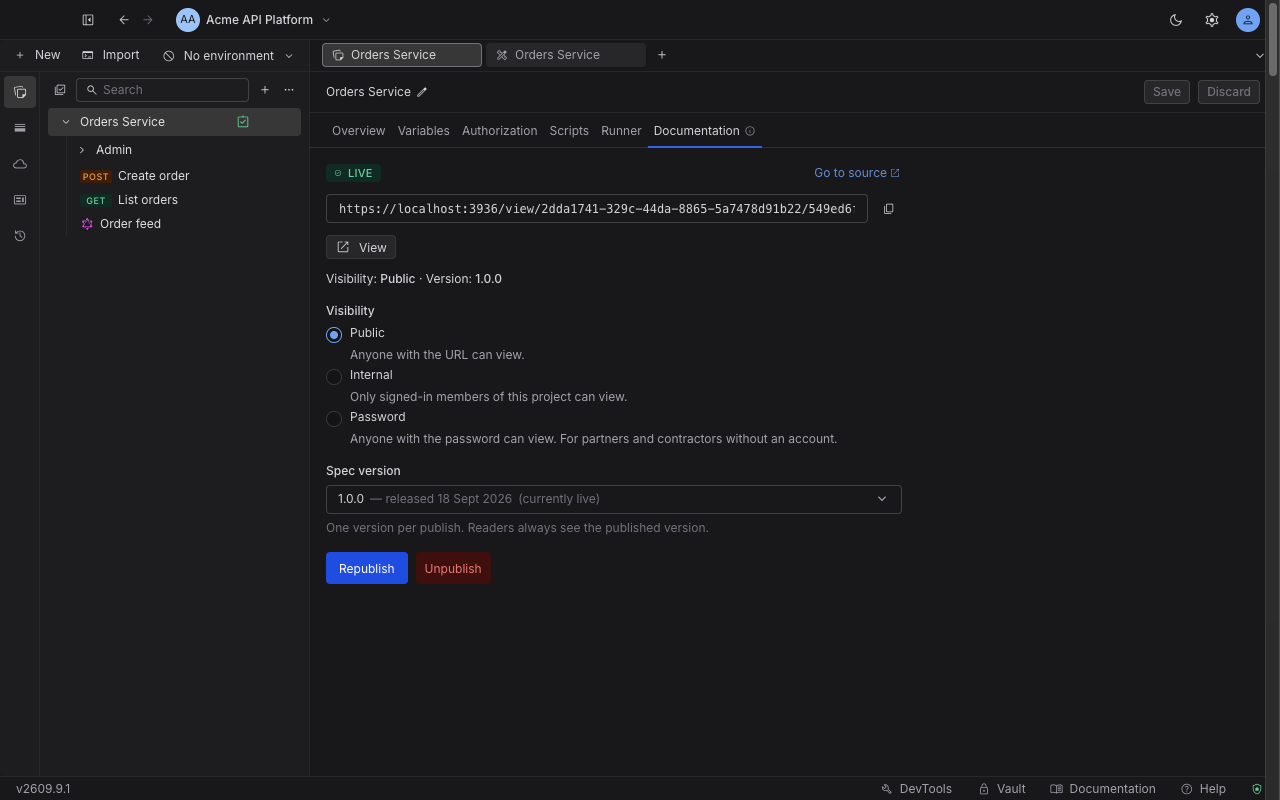Click the Documentation tab info icon
The width and height of the screenshot is (1280, 800).
coord(750,131)
